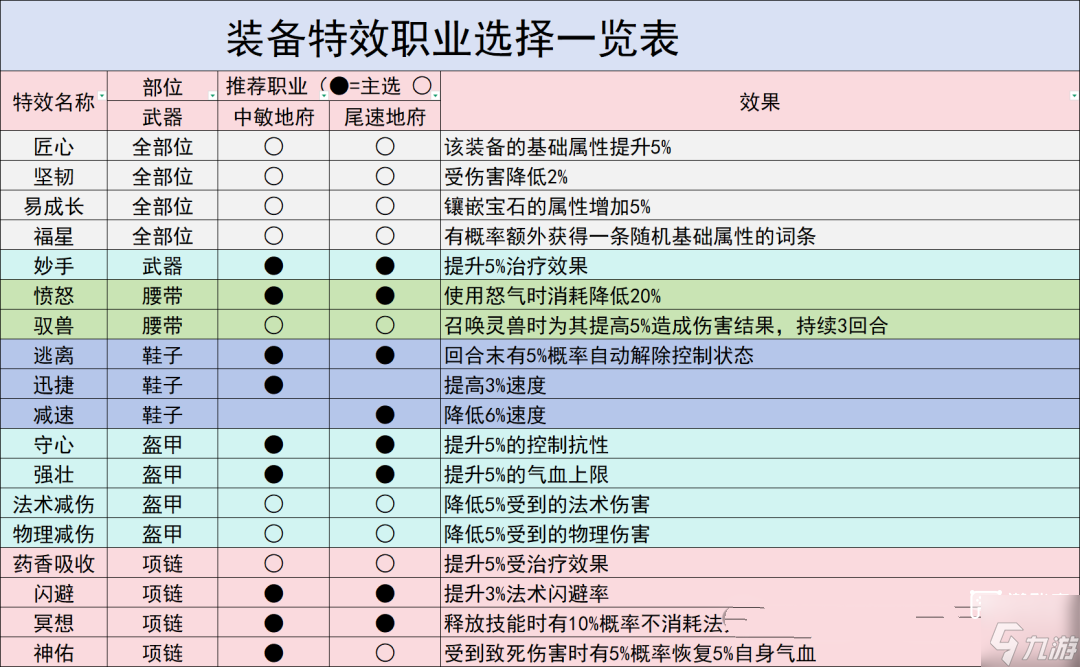
Task: Select the filled circle under 中敏地府 in 神佑 row
Action: [273, 653]
